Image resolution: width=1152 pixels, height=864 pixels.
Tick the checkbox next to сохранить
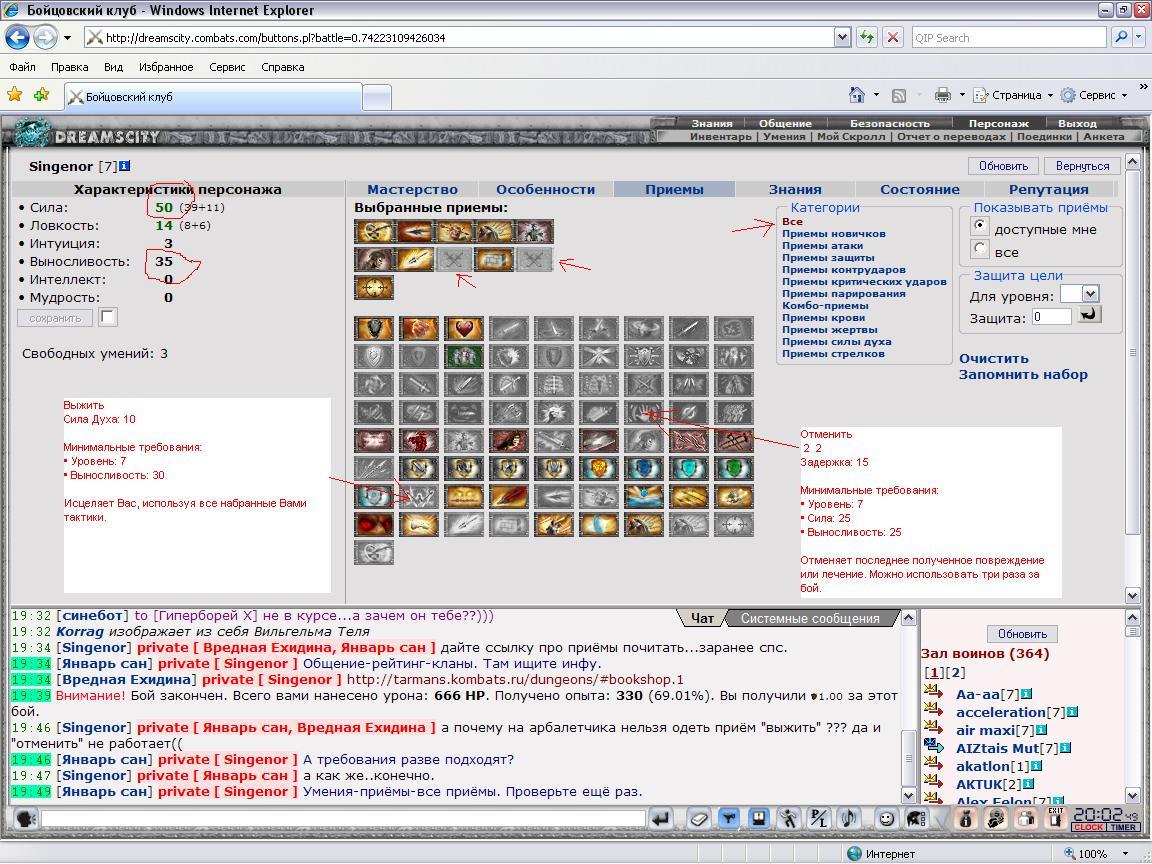pyautogui.click(x=107, y=317)
